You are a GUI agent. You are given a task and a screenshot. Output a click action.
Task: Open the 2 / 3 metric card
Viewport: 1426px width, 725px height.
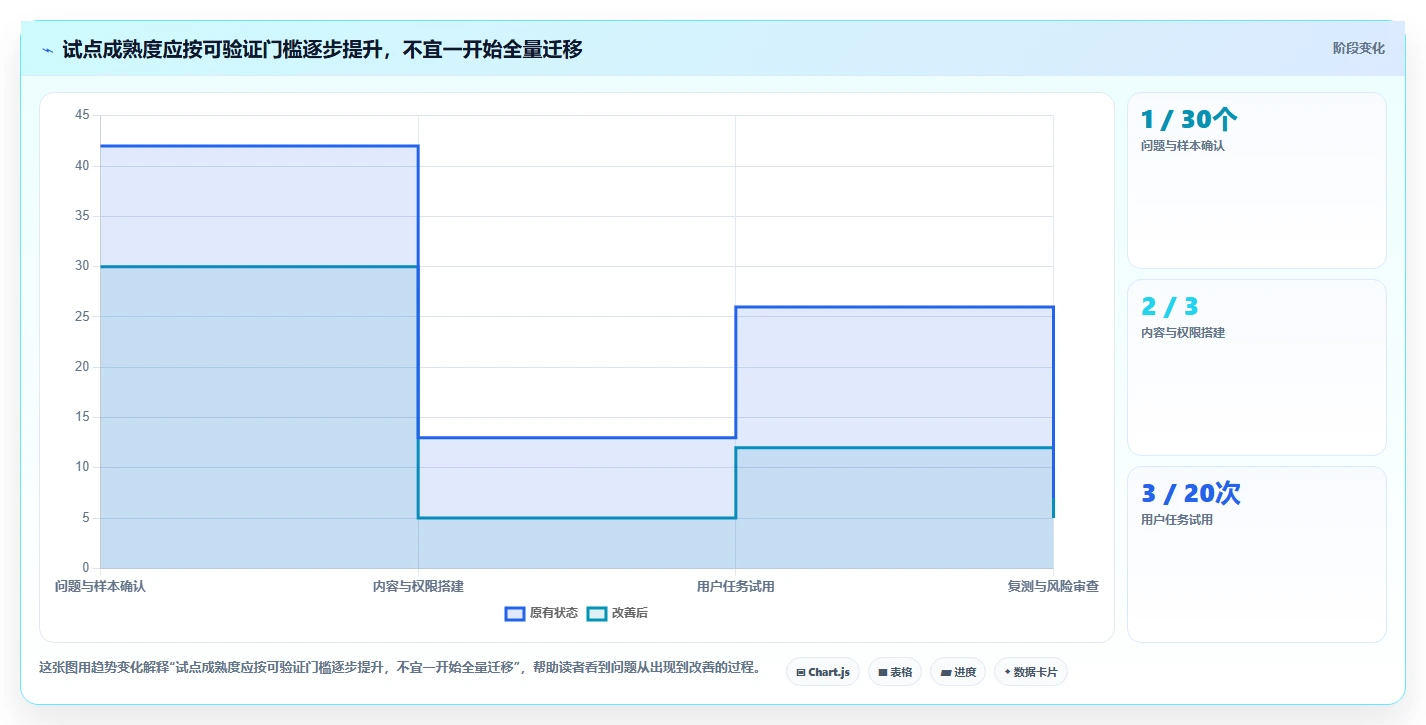click(x=1257, y=368)
